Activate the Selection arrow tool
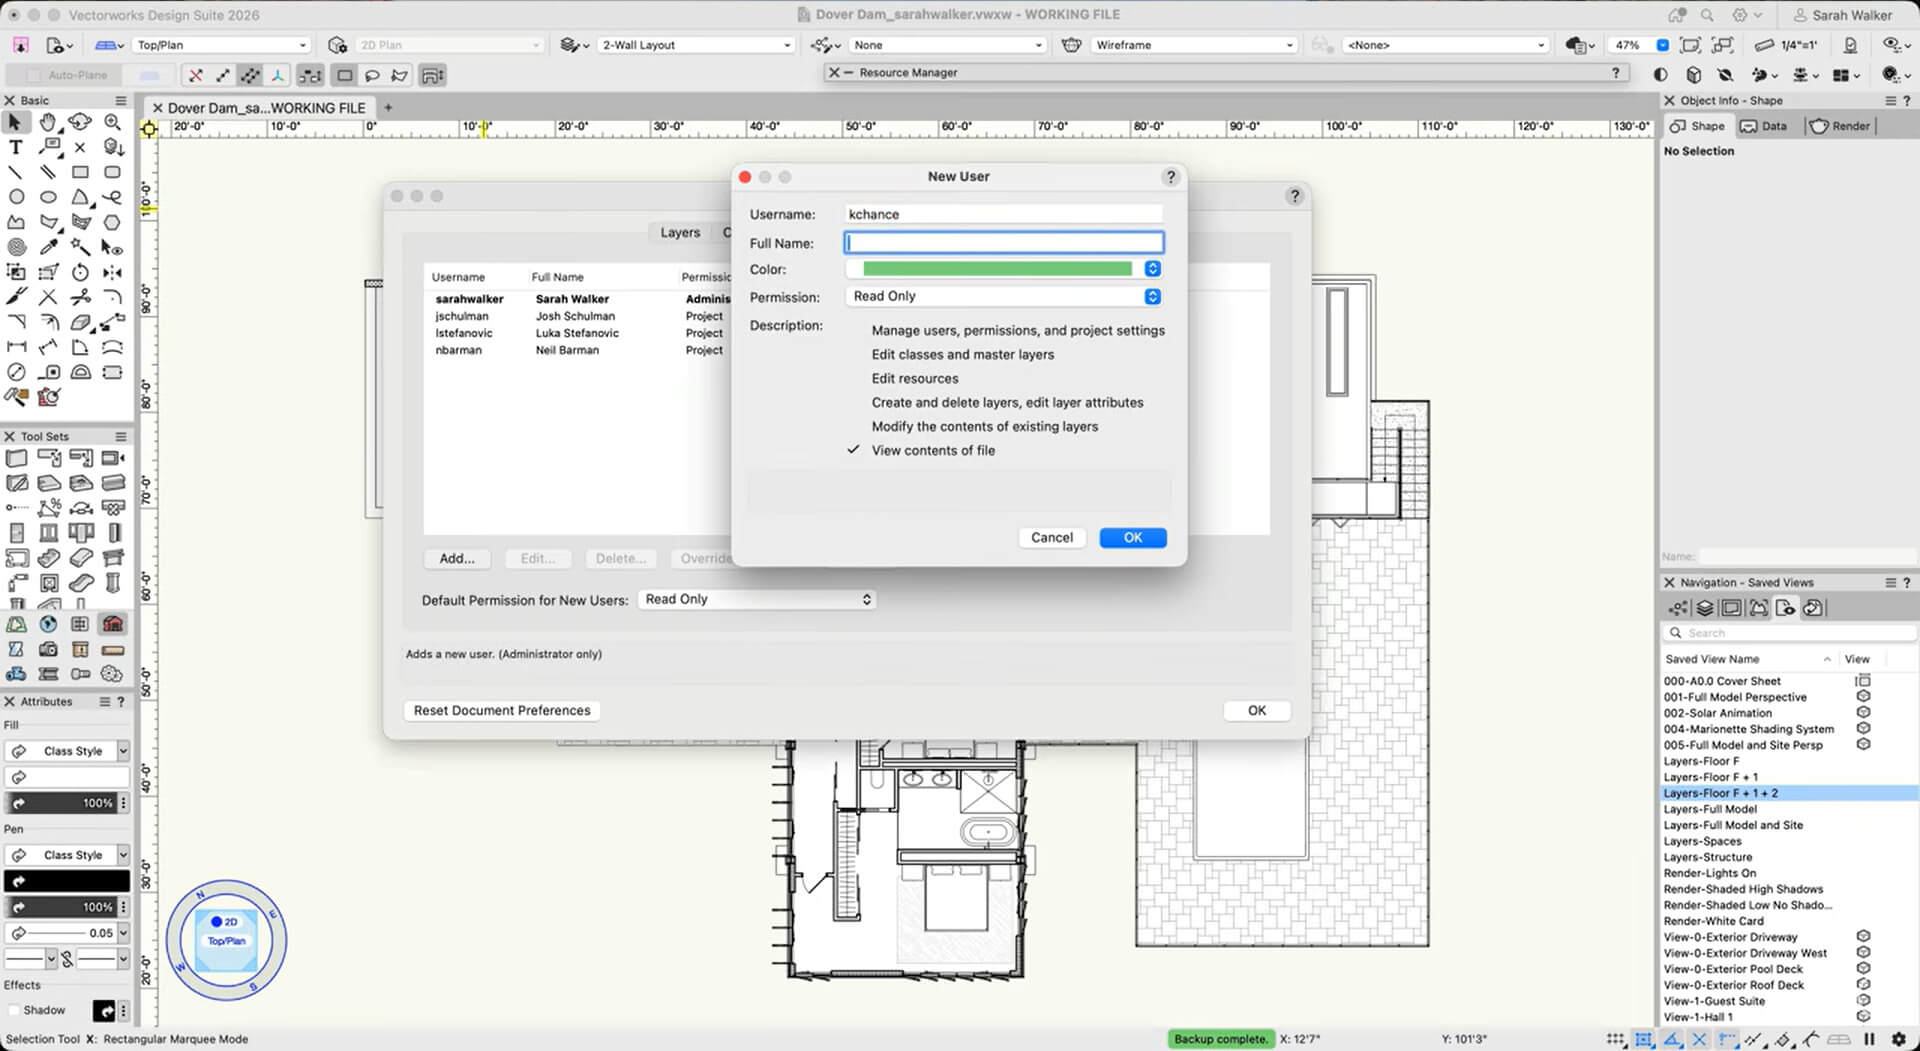The height and width of the screenshot is (1051, 1920). click(15, 122)
